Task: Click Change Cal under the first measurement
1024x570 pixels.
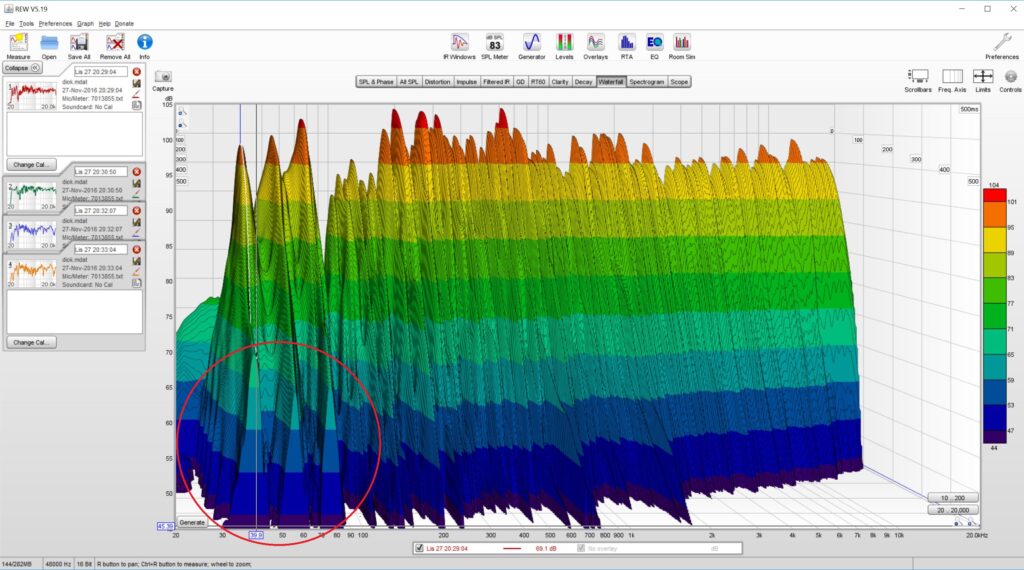Action: 31,165
